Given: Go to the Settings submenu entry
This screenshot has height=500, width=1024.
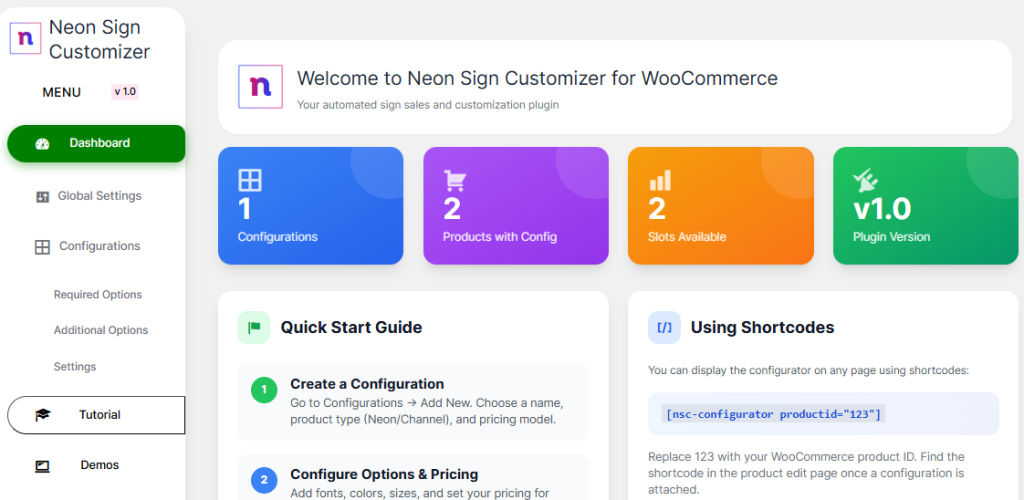Looking at the screenshot, I should 75,367.
